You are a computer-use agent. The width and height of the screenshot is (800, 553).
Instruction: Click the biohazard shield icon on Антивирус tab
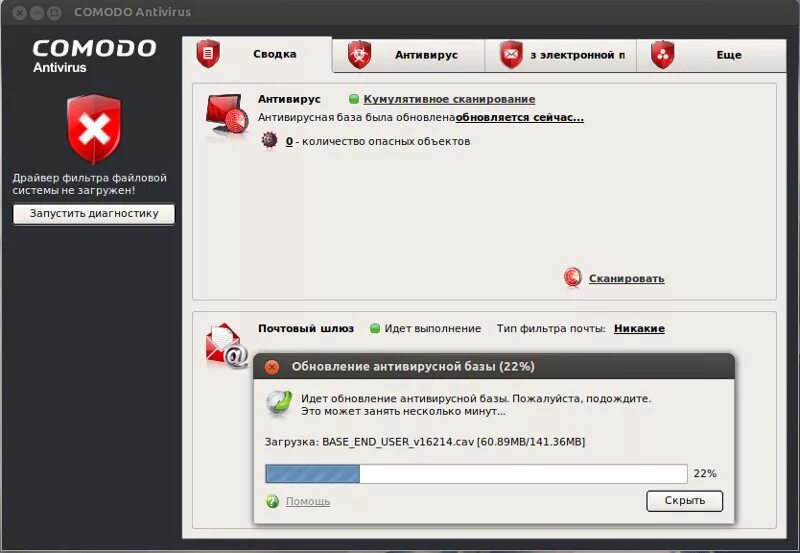(359, 55)
